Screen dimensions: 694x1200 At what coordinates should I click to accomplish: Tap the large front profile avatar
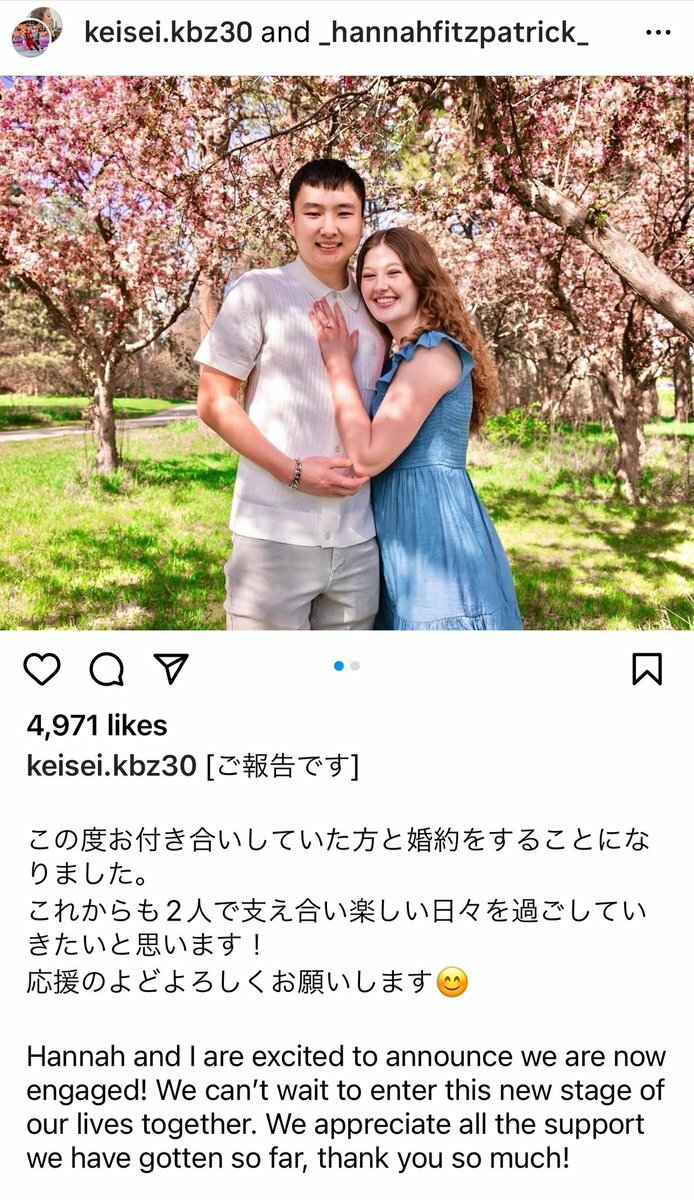coord(30,39)
